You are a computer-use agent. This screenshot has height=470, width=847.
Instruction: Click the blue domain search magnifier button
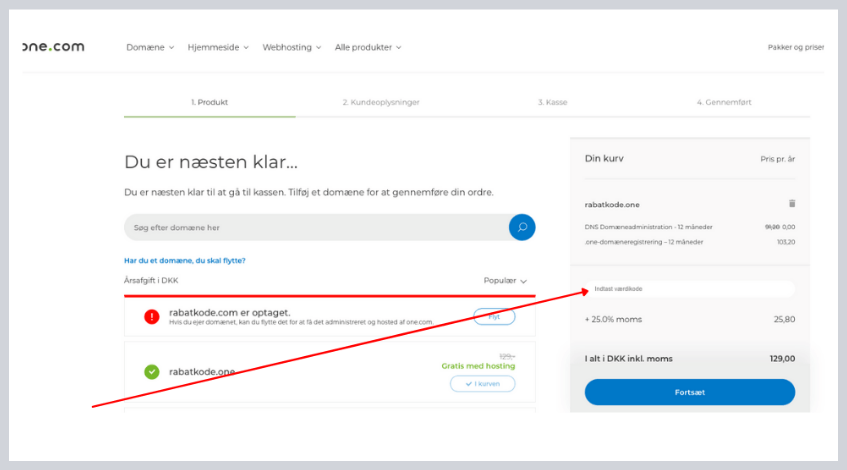click(x=521, y=227)
